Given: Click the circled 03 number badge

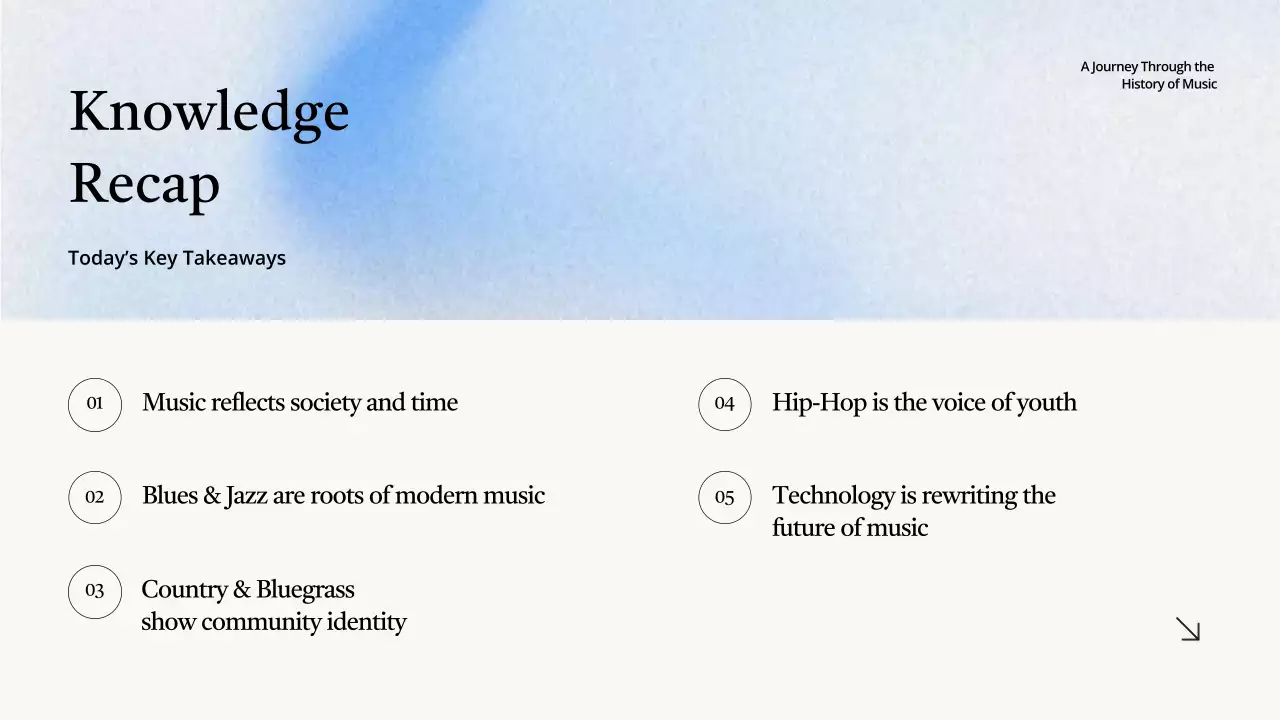Looking at the screenshot, I should click(x=95, y=591).
